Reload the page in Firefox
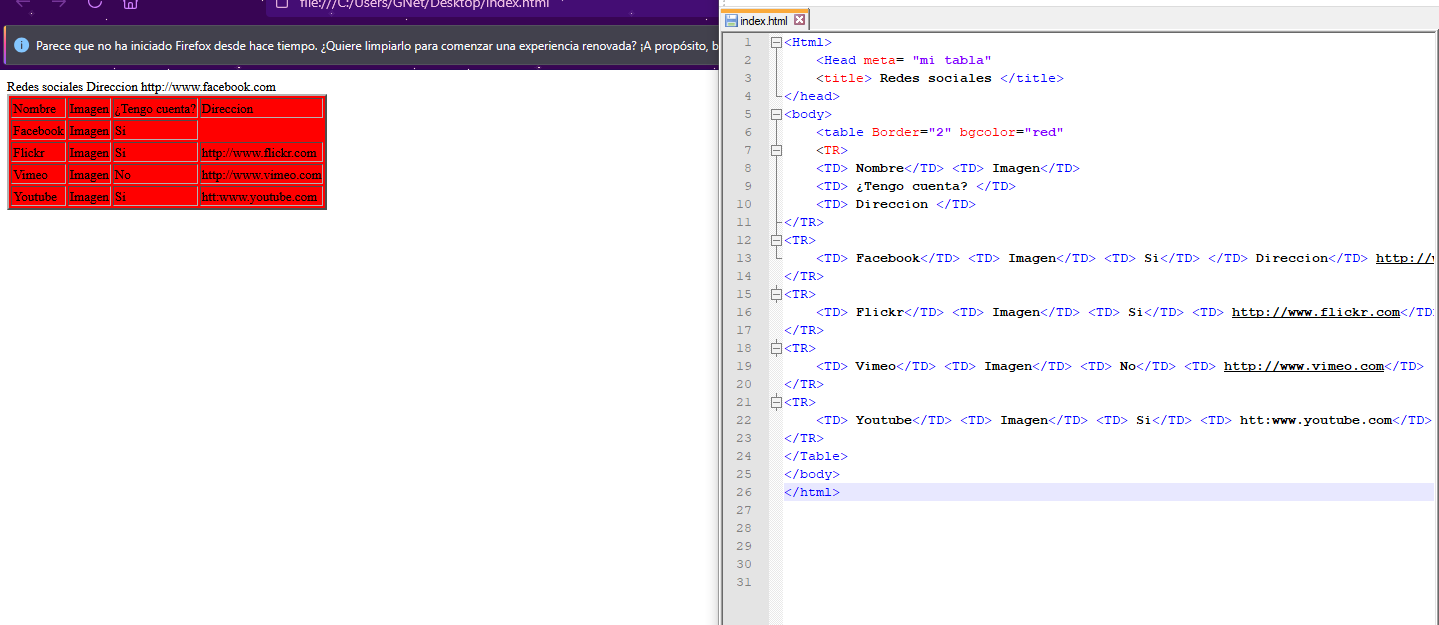1439x625 pixels. pyautogui.click(x=95, y=4)
